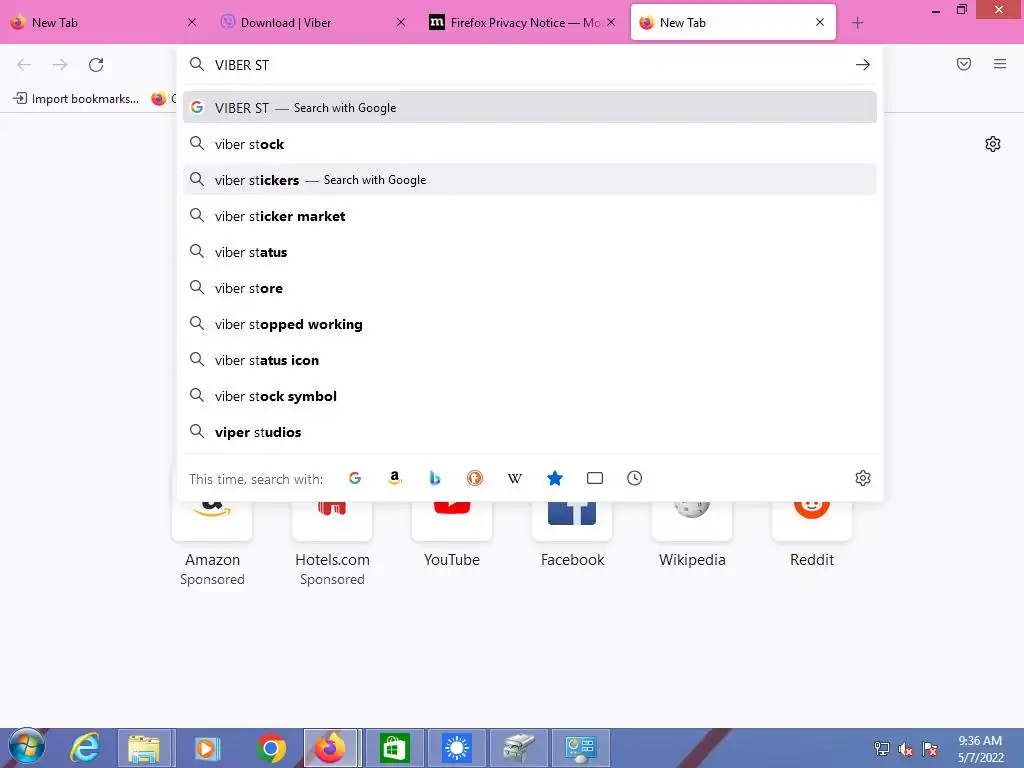The image size is (1024, 768).
Task: Open Windows Start menu
Action: [x=27, y=747]
